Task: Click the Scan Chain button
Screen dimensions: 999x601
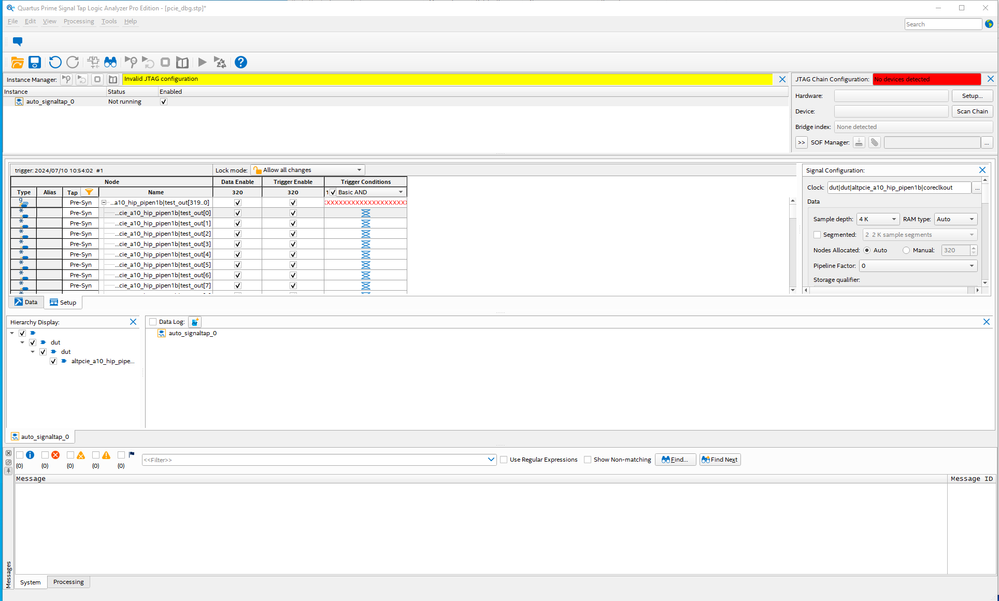Action: 972,112
